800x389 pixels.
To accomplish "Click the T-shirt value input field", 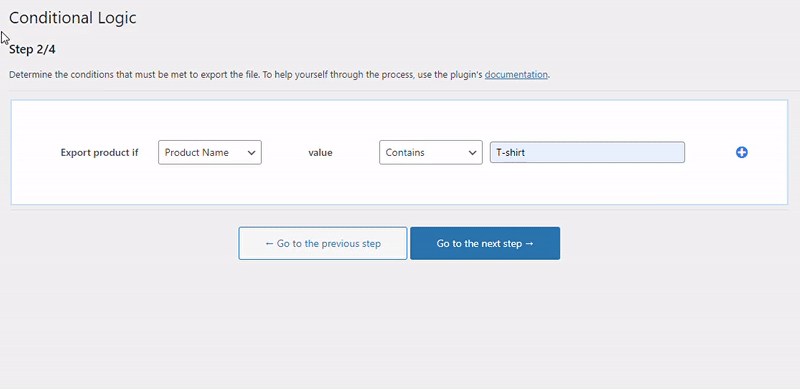I will coord(587,153).
